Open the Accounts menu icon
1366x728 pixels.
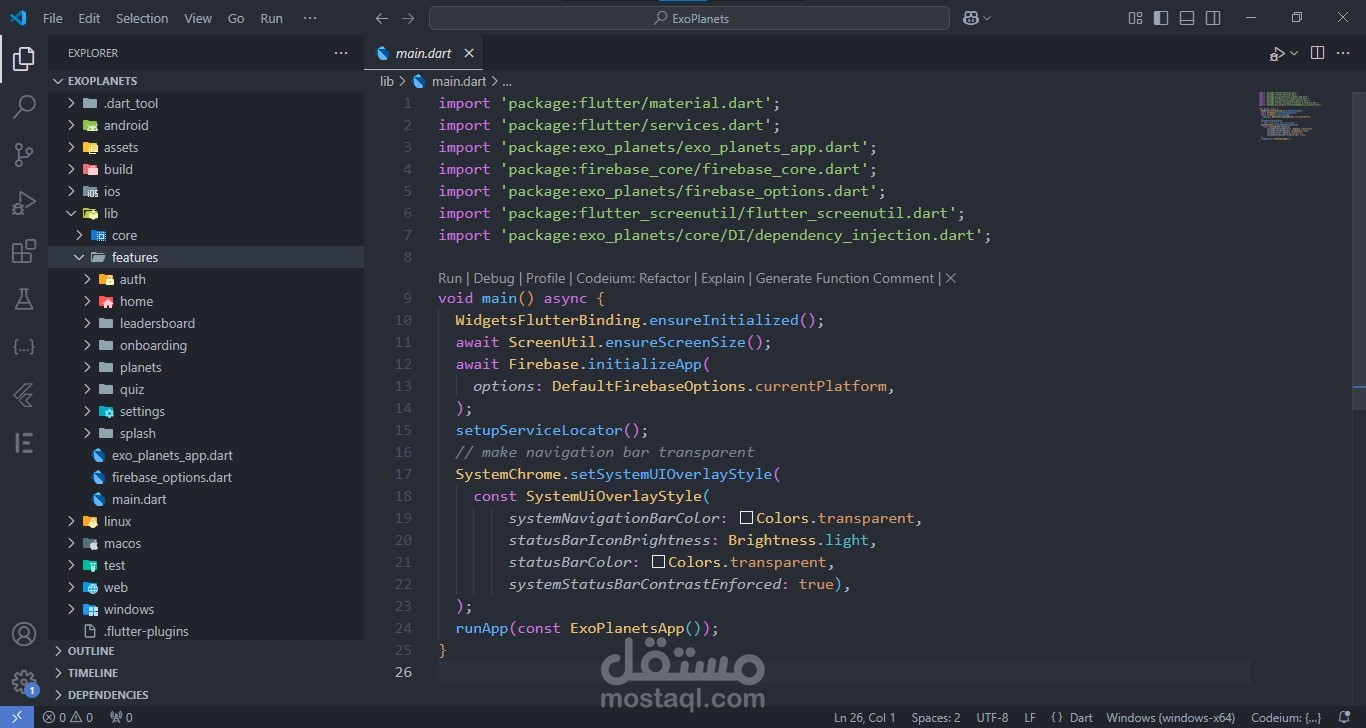point(24,635)
